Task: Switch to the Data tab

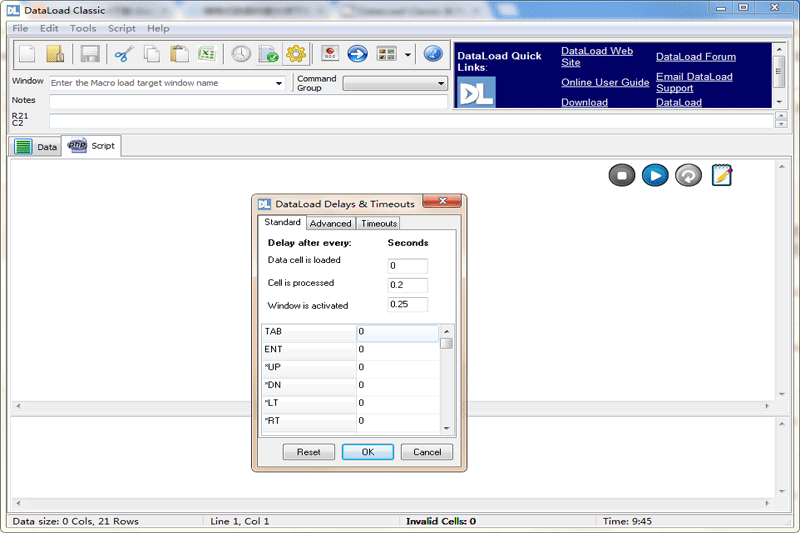Action: (35, 147)
